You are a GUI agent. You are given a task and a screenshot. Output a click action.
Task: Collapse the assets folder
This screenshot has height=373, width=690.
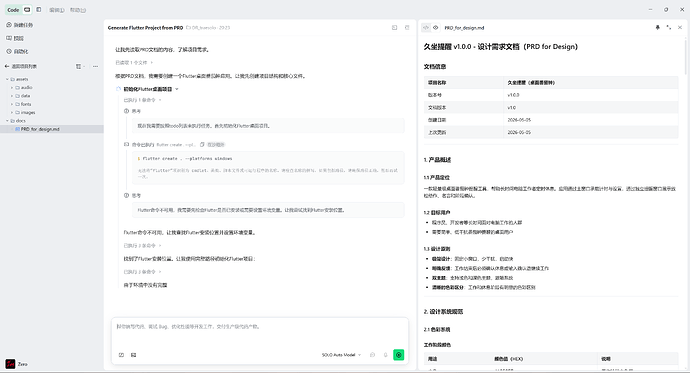(x=7, y=79)
